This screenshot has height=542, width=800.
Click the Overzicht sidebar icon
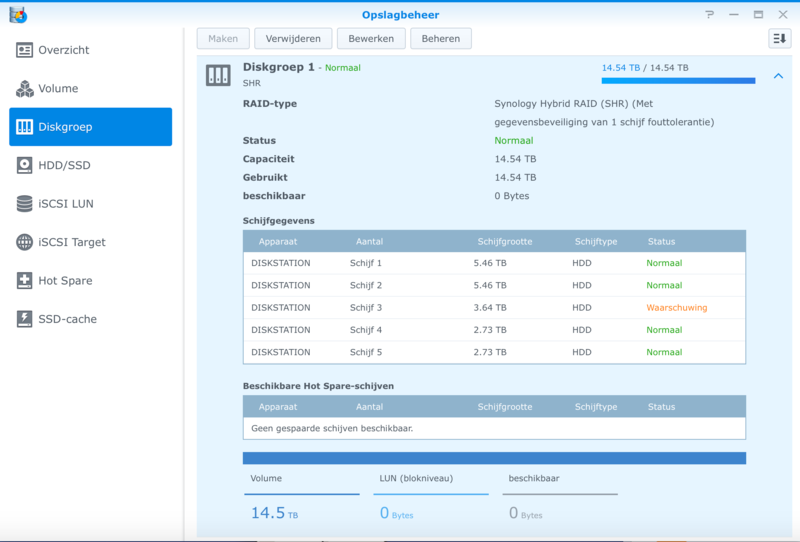click(25, 50)
